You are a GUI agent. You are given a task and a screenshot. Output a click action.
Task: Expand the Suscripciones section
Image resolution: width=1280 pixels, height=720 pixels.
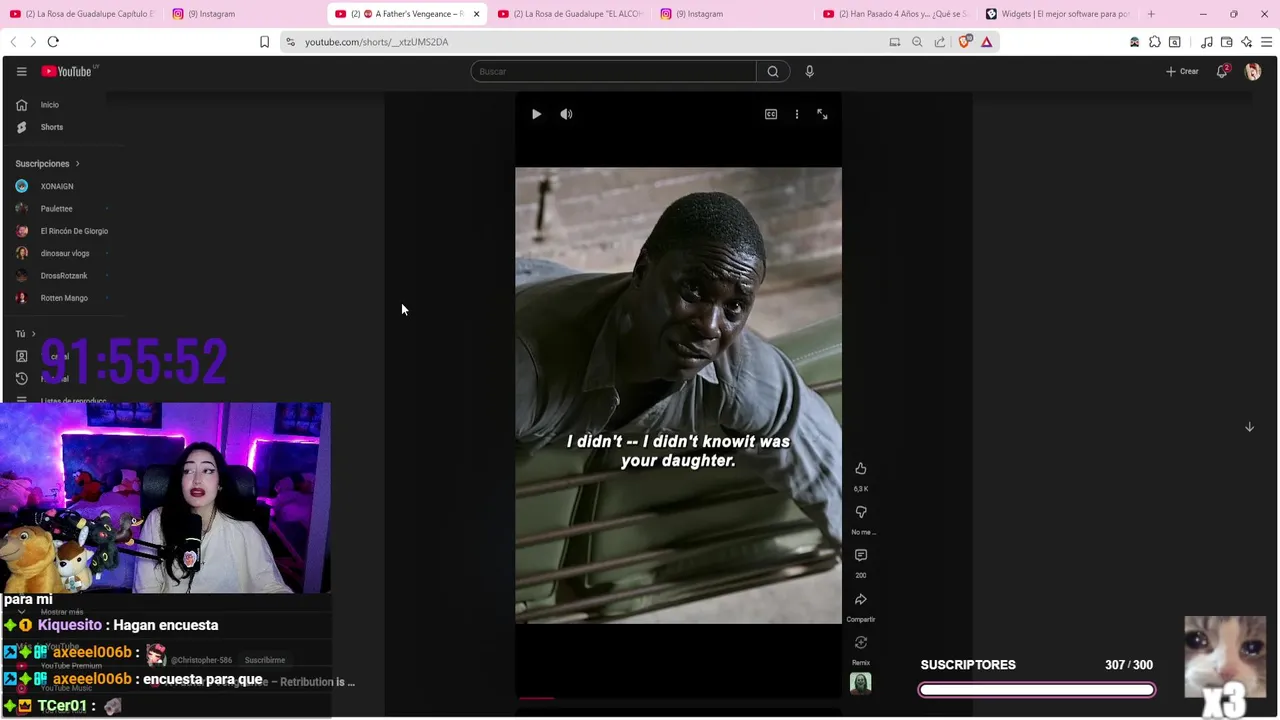point(47,163)
